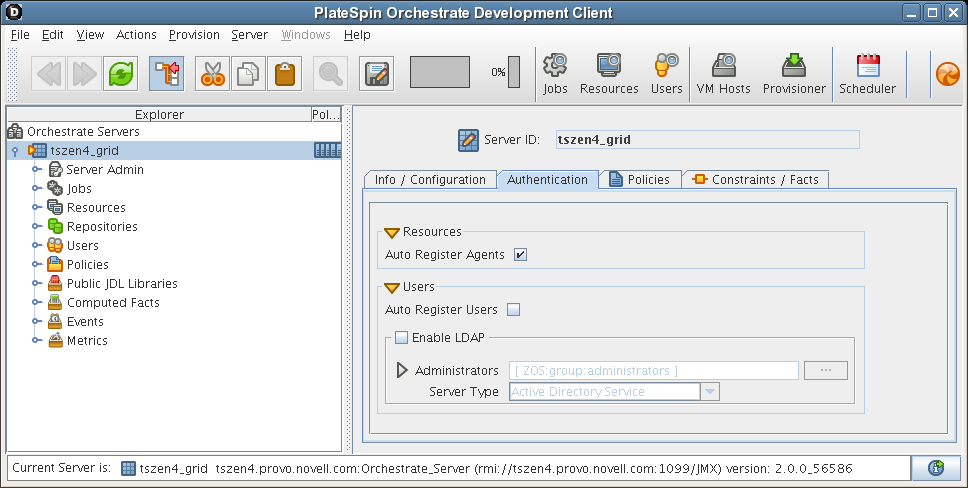Expand the Public JDL Libraries node
This screenshot has height=488, width=968.
37,284
